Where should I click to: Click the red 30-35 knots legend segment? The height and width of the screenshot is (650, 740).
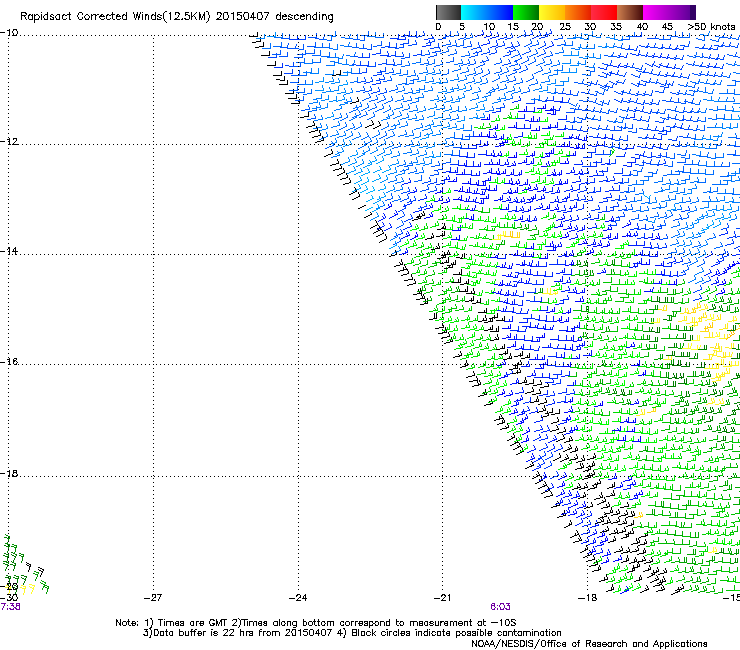(603, 12)
